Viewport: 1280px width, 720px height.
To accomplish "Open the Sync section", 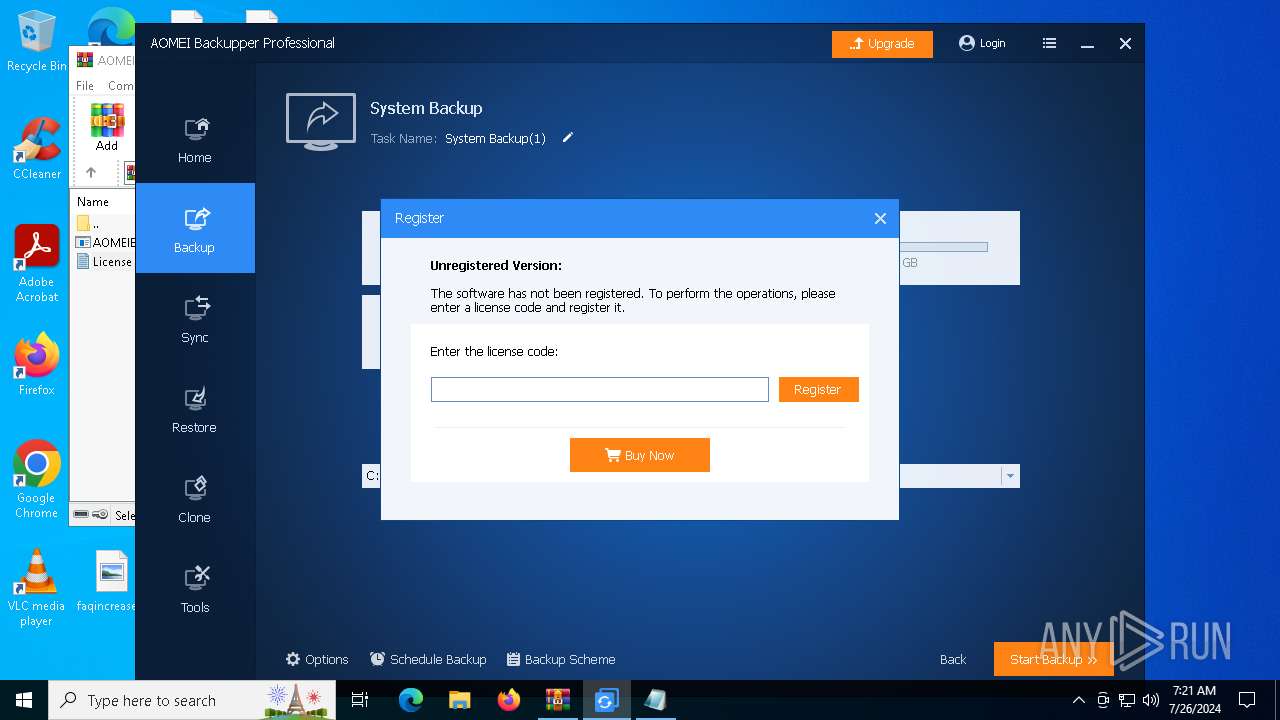I will (x=194, y=319).
